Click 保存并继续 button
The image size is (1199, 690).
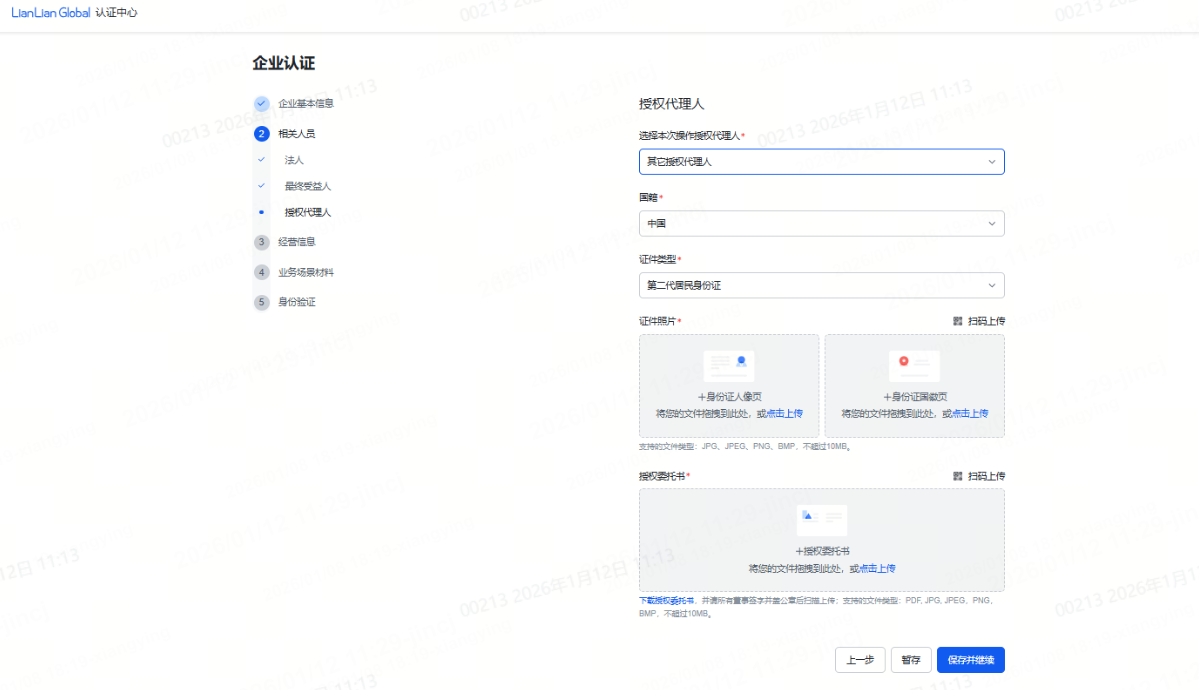tap(970, 660)
